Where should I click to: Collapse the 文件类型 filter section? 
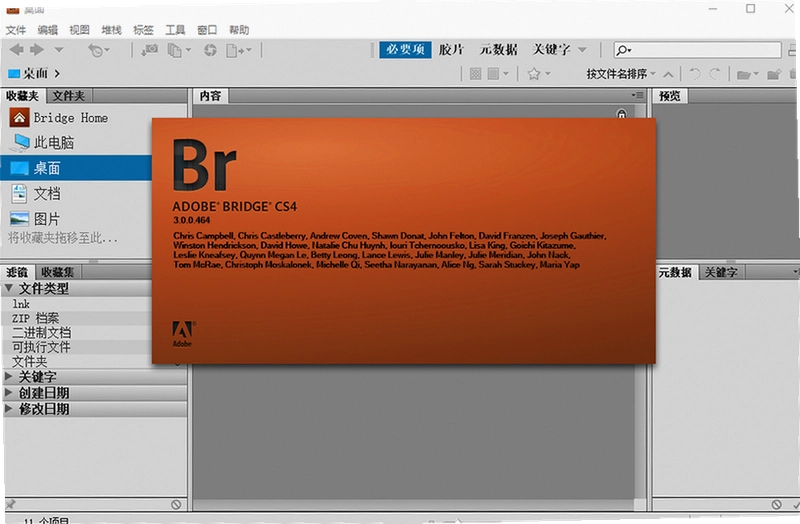[x=8, y=288]
